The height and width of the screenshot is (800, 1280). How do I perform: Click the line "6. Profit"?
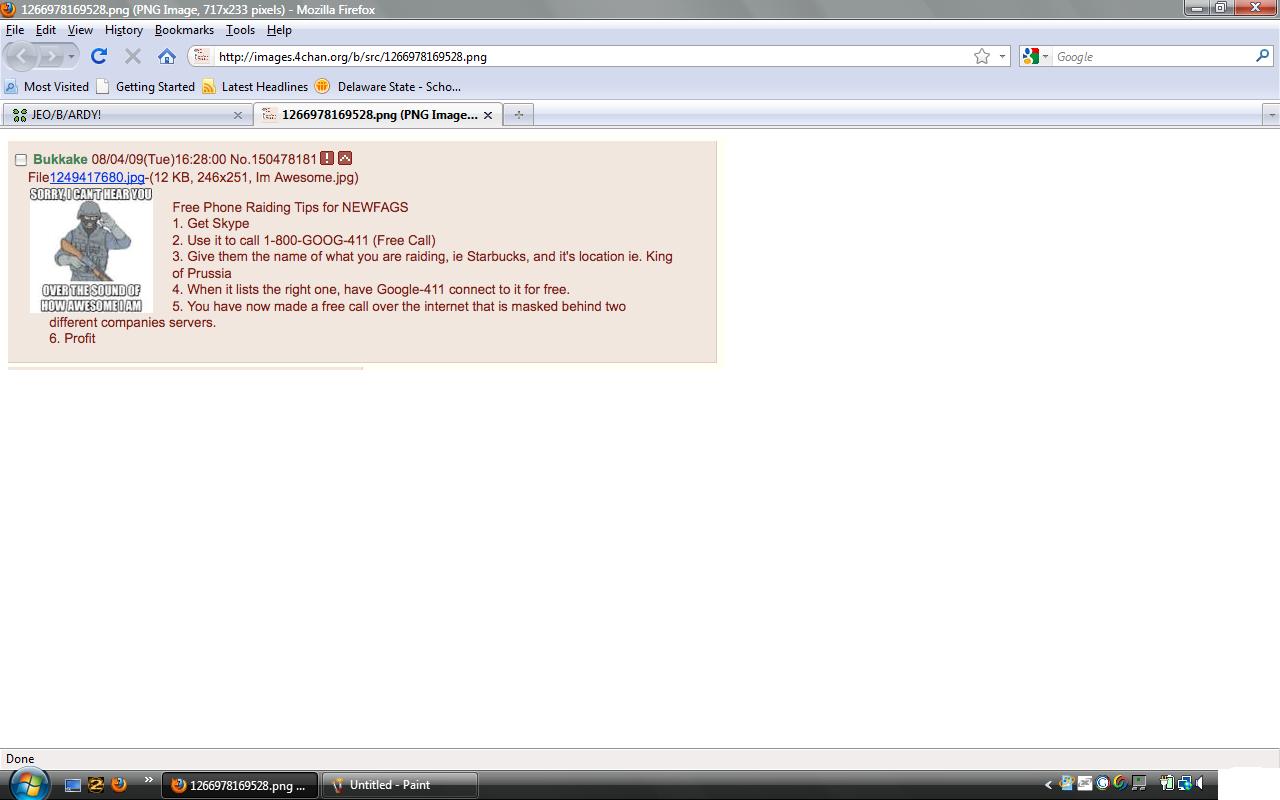(72, 339)
